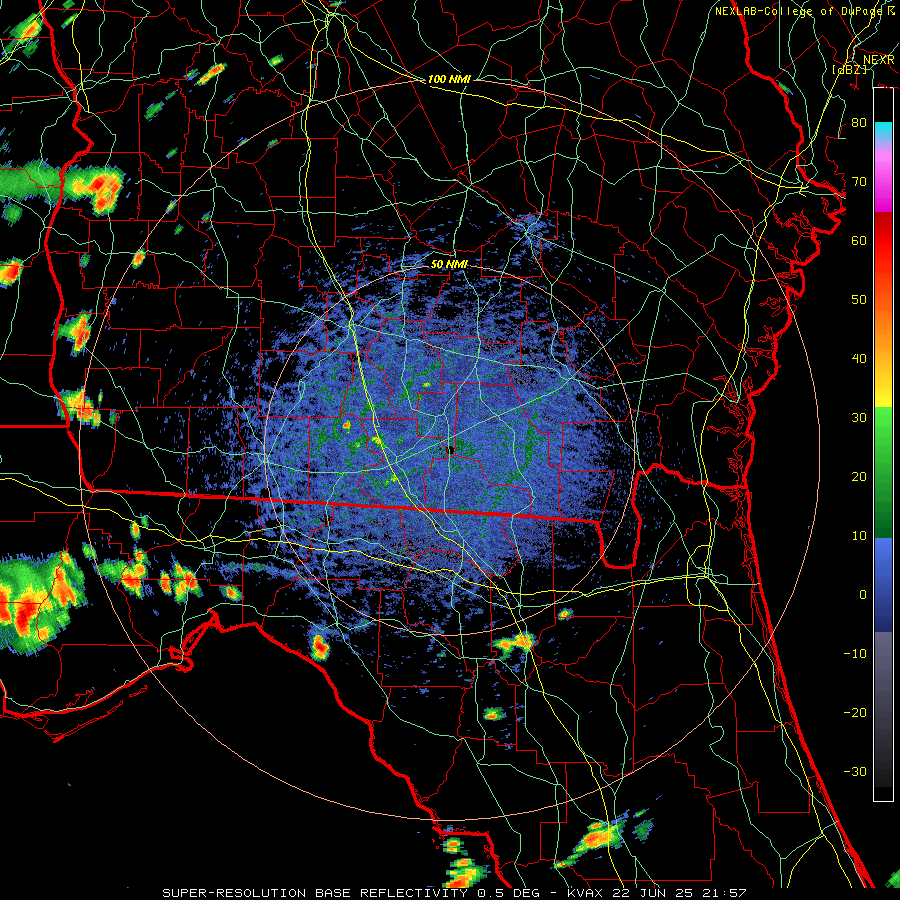Click the 50 value on dBZ scale
The width and height of the screenshot is (900, 900).
(x=859, y=300)
